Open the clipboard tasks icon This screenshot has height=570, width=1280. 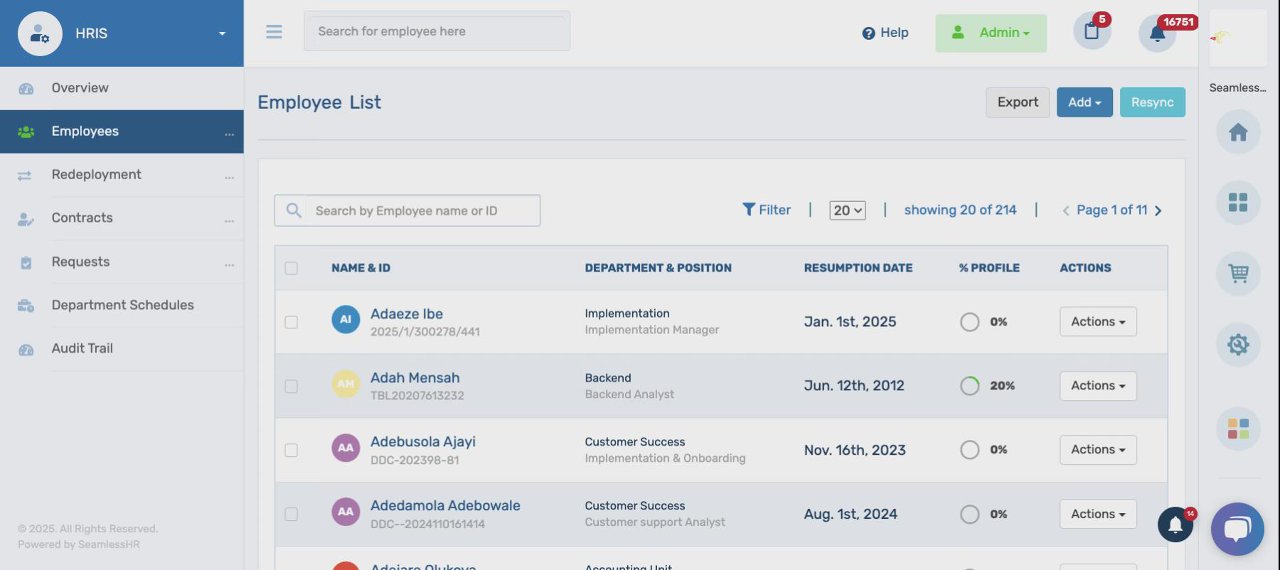[1091, 31]
